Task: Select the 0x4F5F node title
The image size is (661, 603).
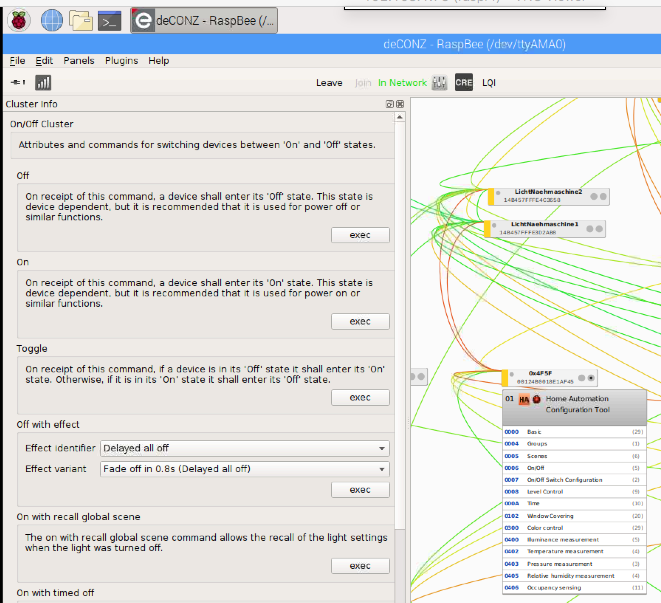Action: 540,373
